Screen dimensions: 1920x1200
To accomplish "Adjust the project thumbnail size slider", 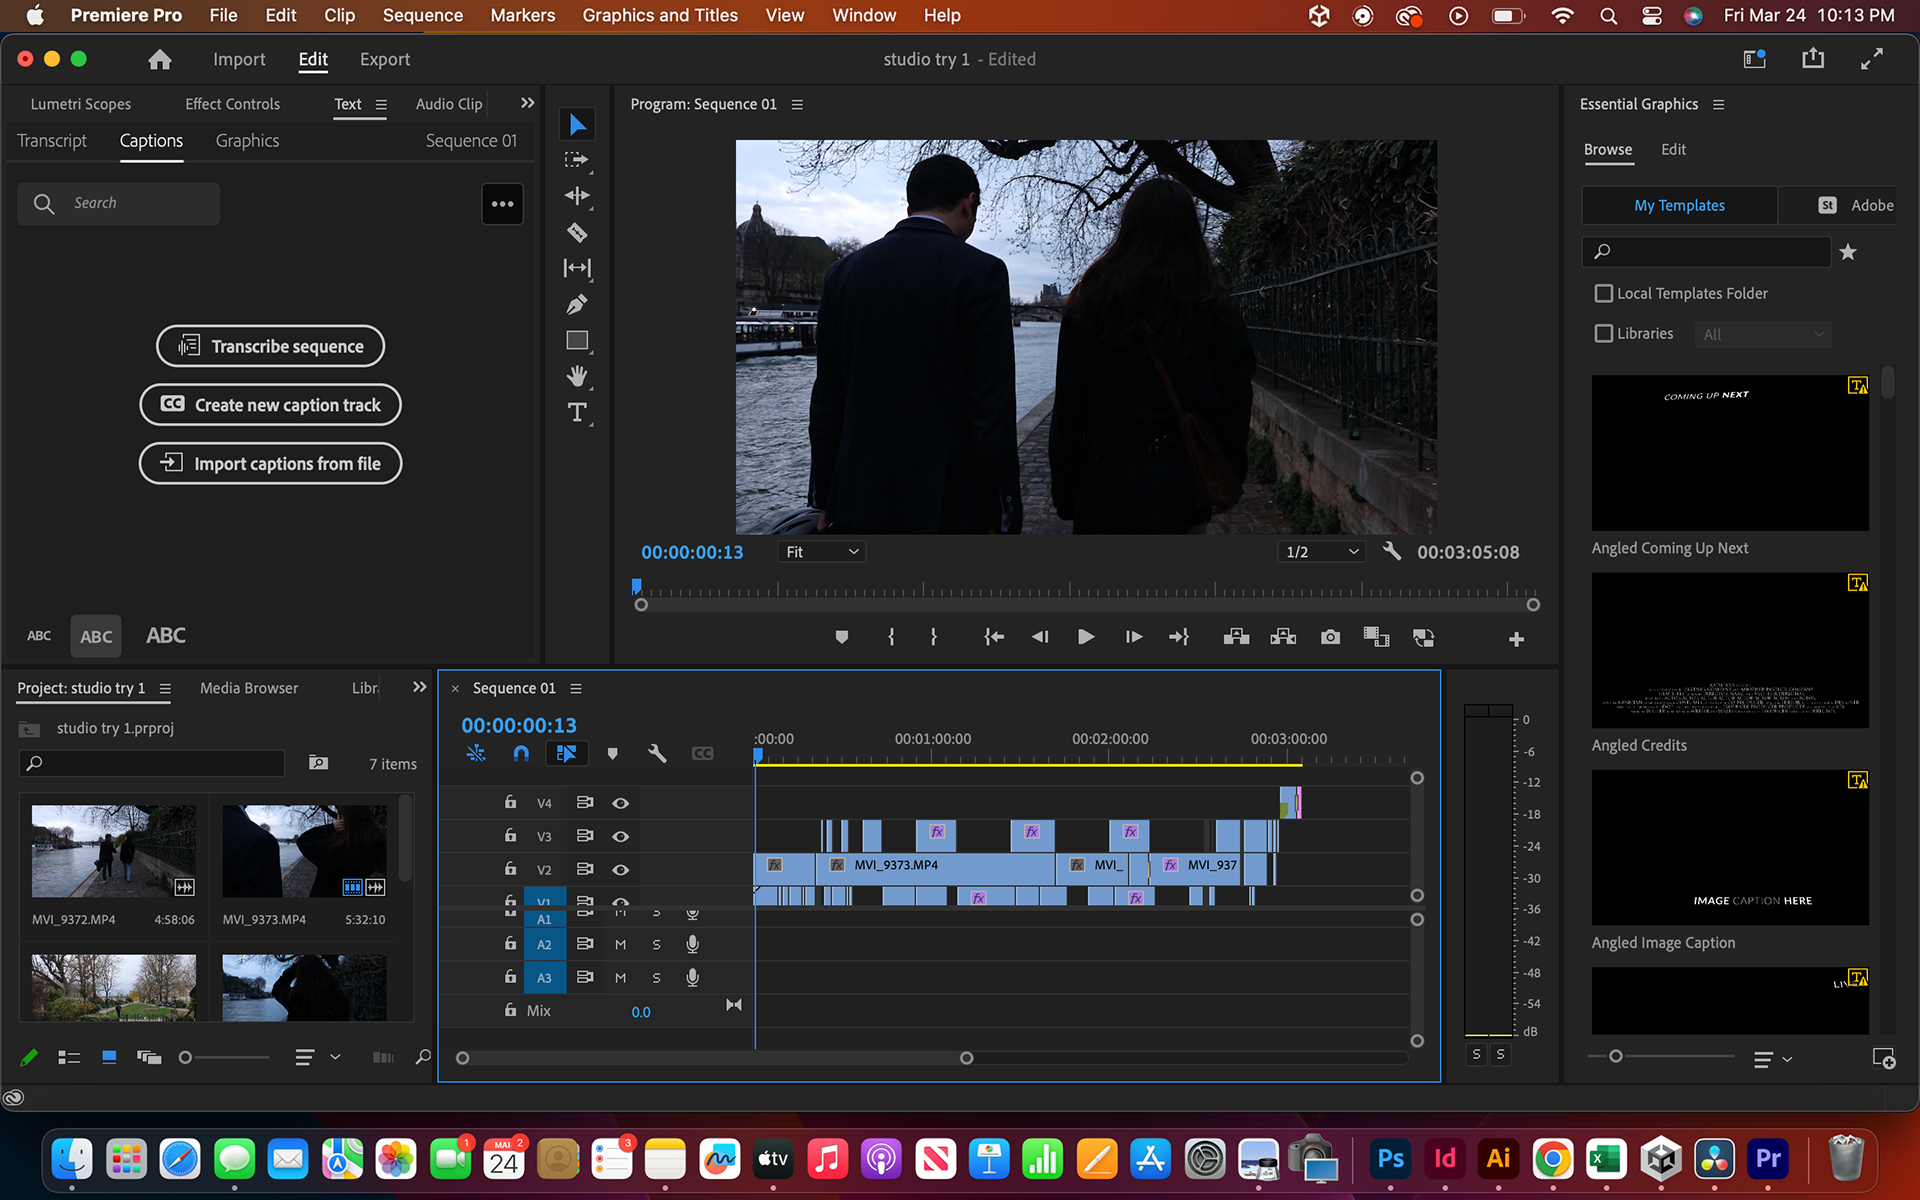I will (x=185, y=1057).
